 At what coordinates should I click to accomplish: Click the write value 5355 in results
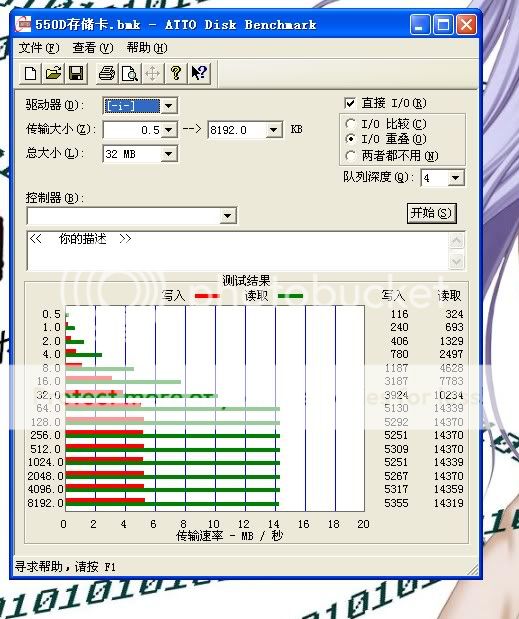[396, 503]
